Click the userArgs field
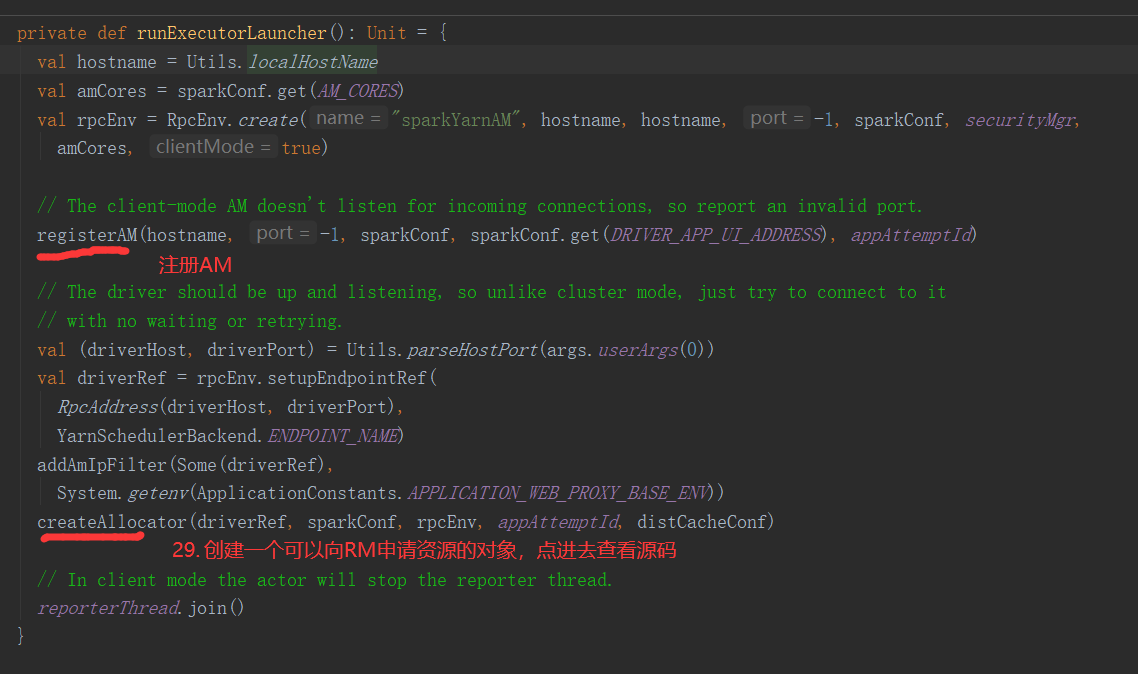The width and height of the screenshot is (1138, 674). (638, 350)
